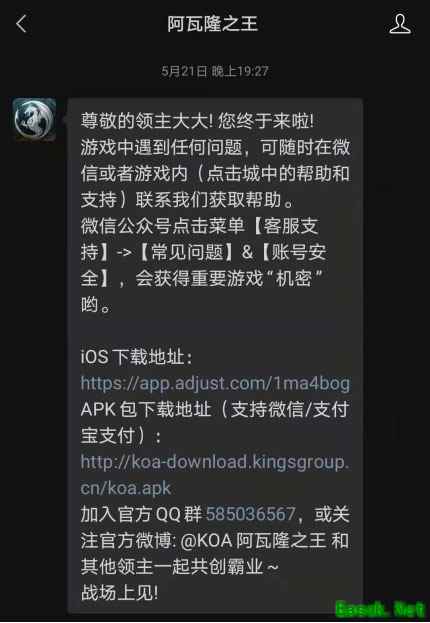Tap the chat title 阿瓦隆之王
The image size is (430, 623).
click(213, 24)
